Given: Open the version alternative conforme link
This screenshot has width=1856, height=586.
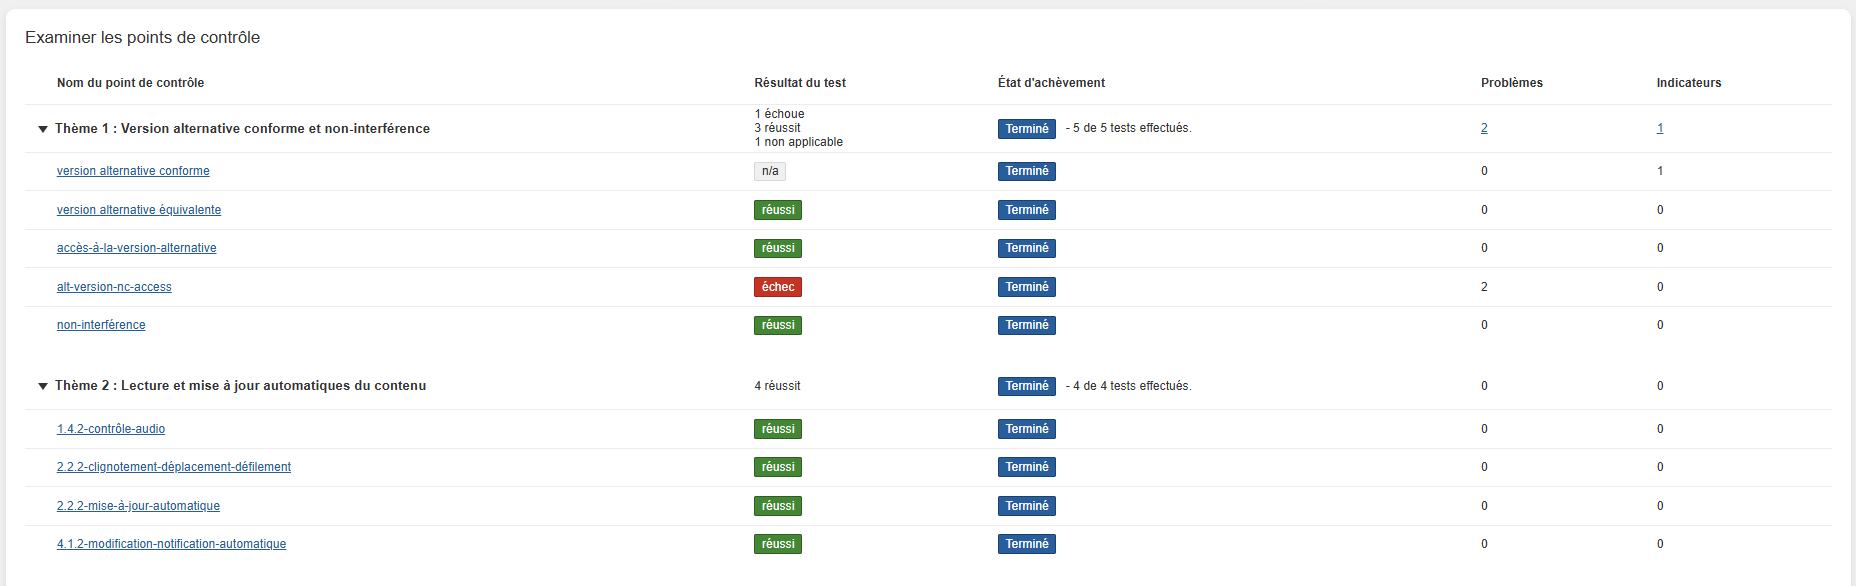Looking at the screenshot, I should pyautogui.click(x=133, y=171).
